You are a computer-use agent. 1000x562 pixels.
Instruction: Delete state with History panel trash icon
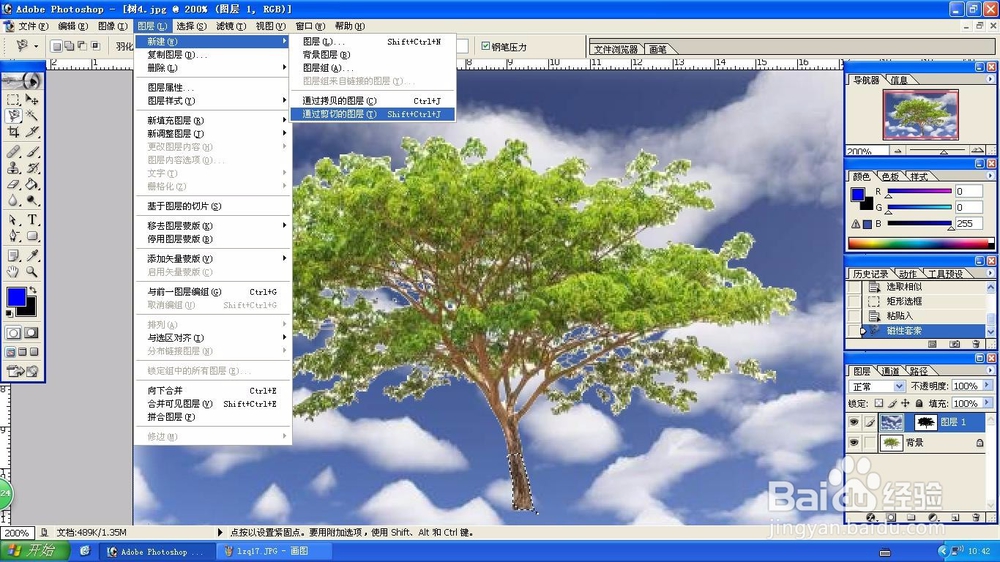(x=976, y=344)
